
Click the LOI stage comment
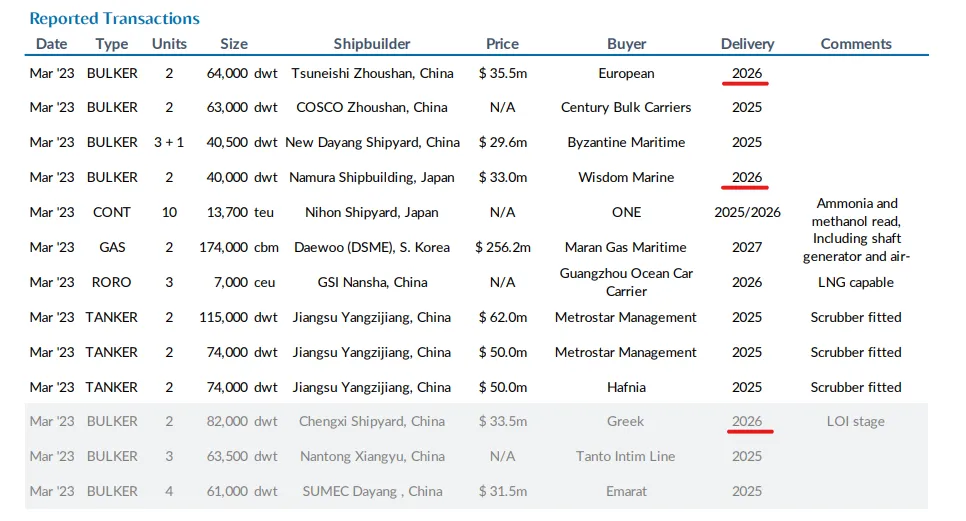pyautogui.click(x=856, y=421)
